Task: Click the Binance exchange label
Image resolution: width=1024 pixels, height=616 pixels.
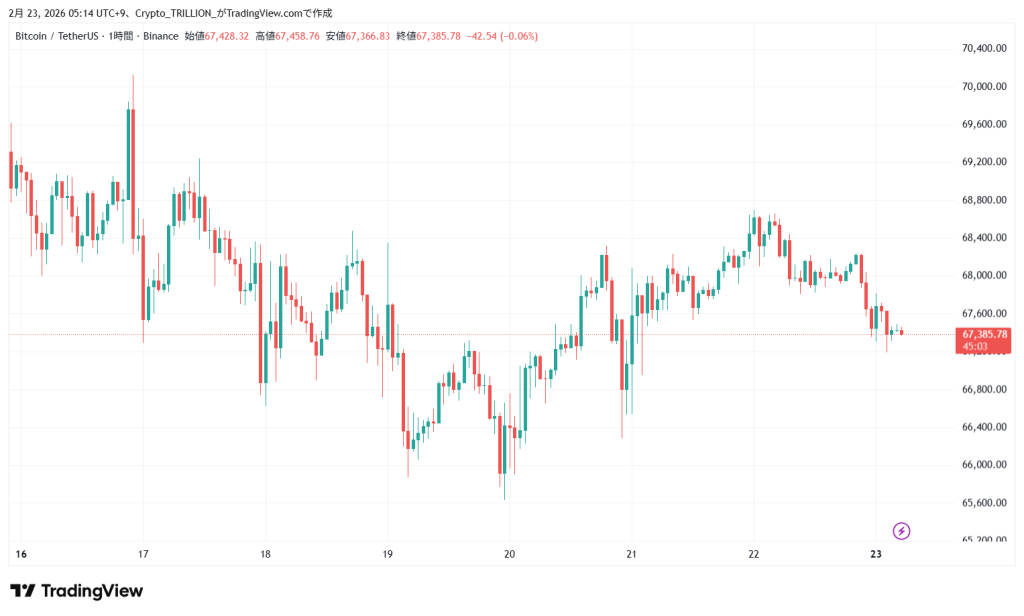Action: pos(160,36)
